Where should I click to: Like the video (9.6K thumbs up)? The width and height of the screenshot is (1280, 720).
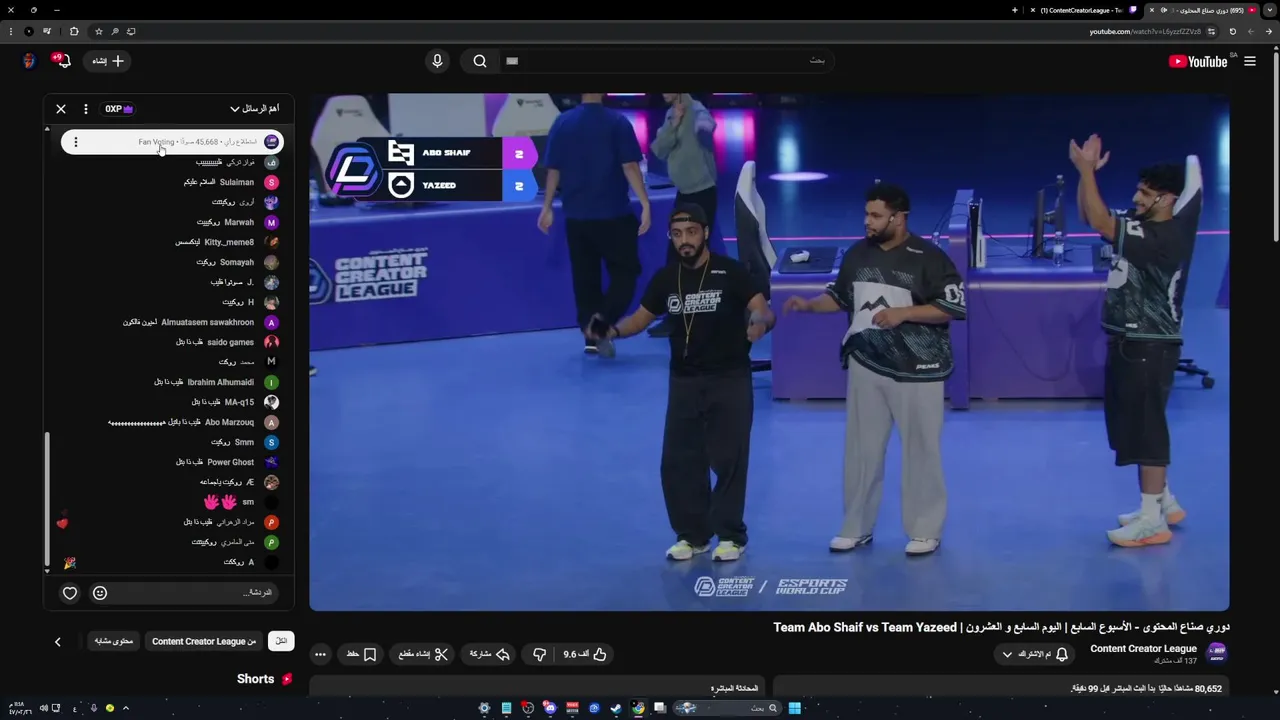tap(585, 654)
